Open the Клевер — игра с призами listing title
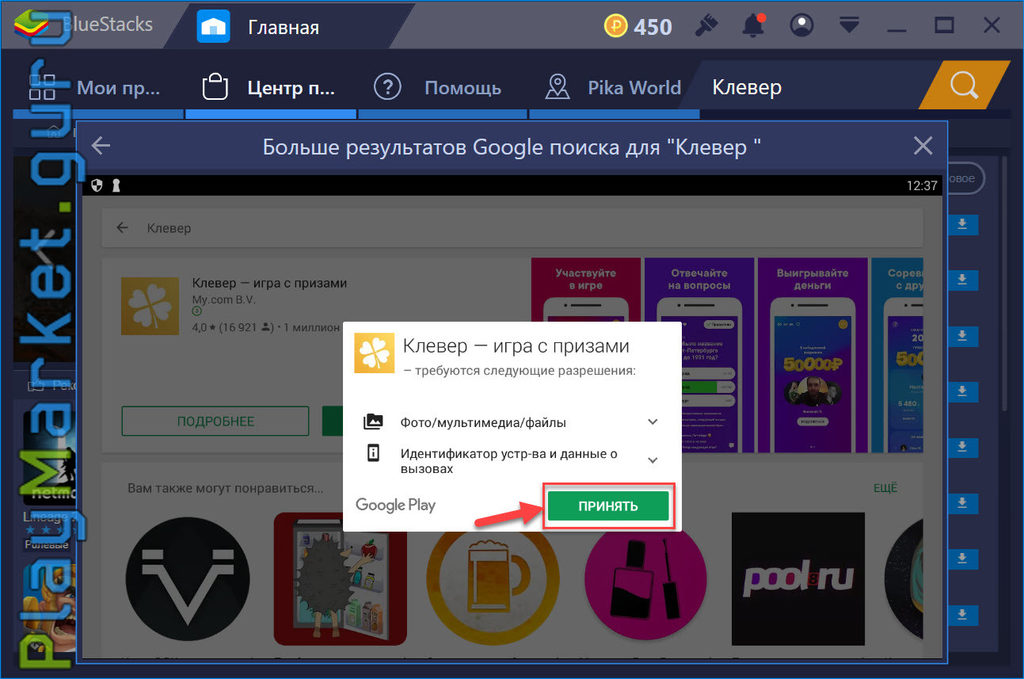Viewport: 1024px width, 679px height. pos(269,283)
